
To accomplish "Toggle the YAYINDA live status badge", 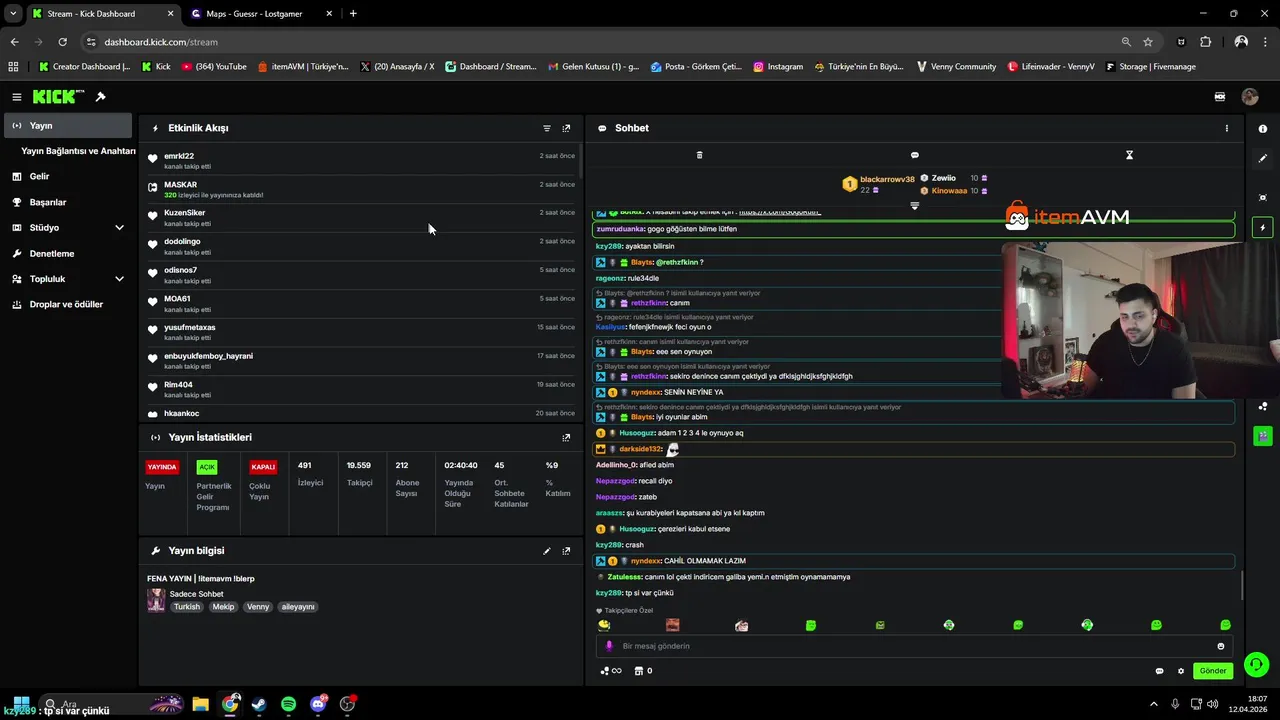I will (162, 467).
